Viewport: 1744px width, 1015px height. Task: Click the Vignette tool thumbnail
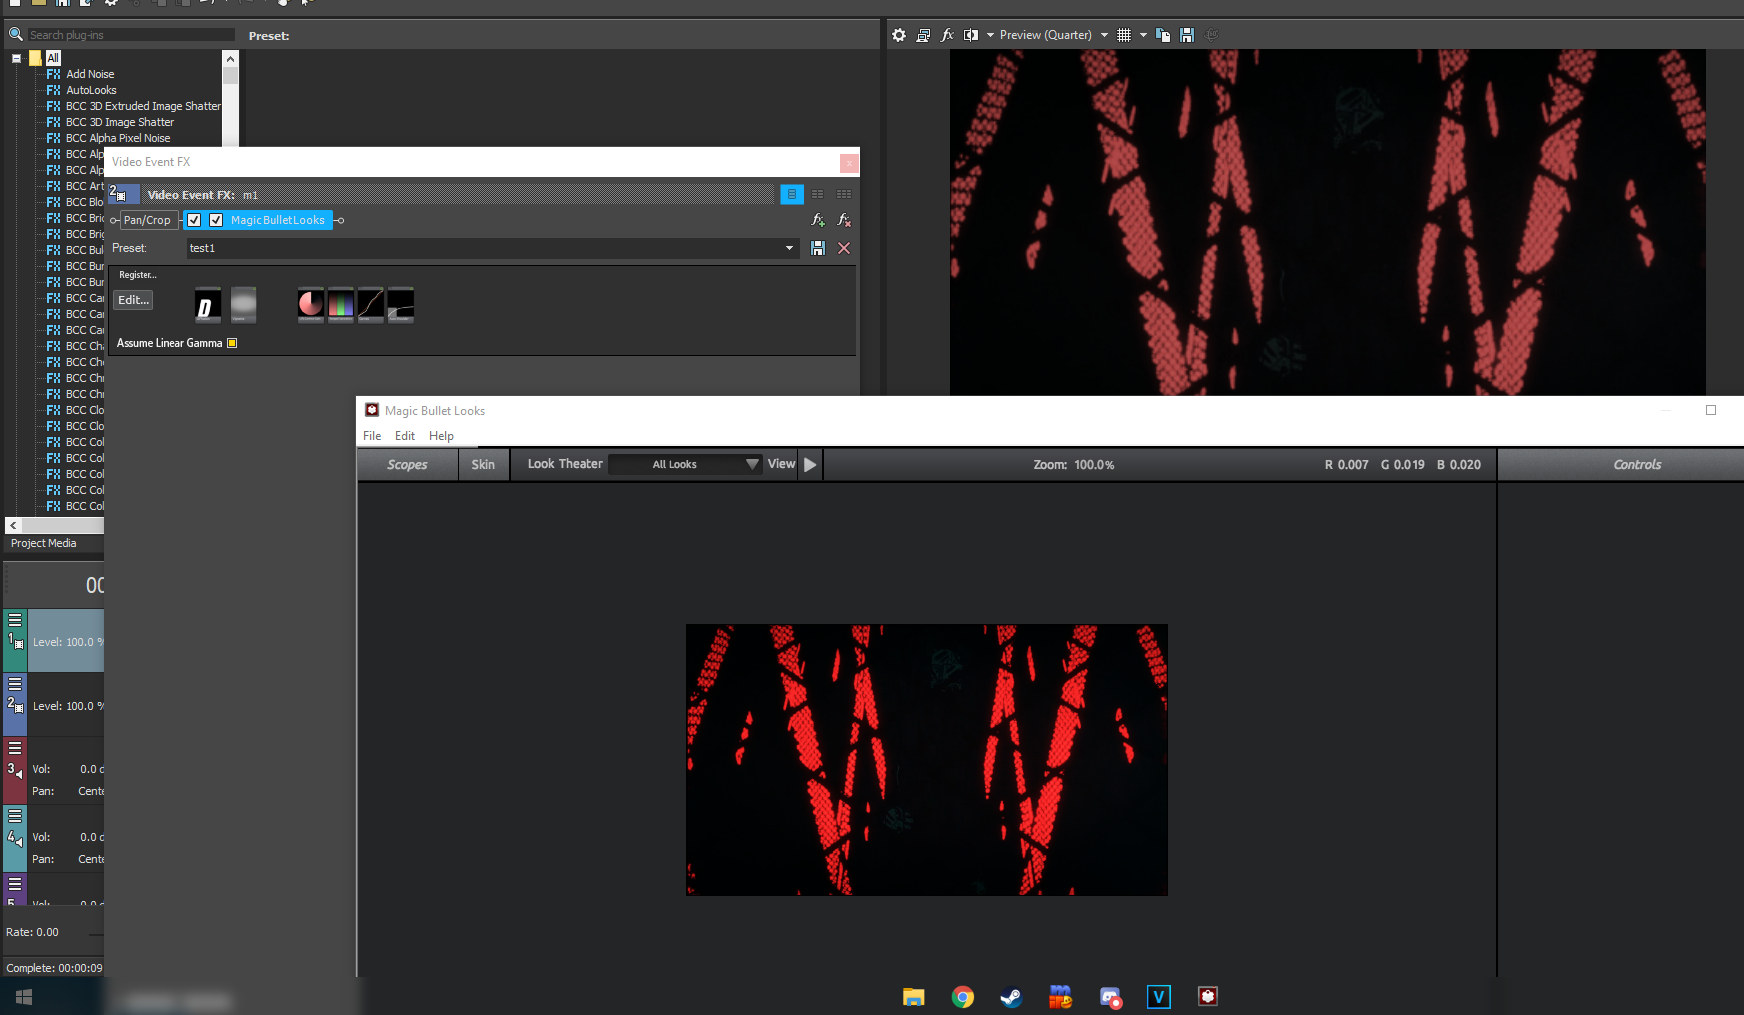[244, 305]
